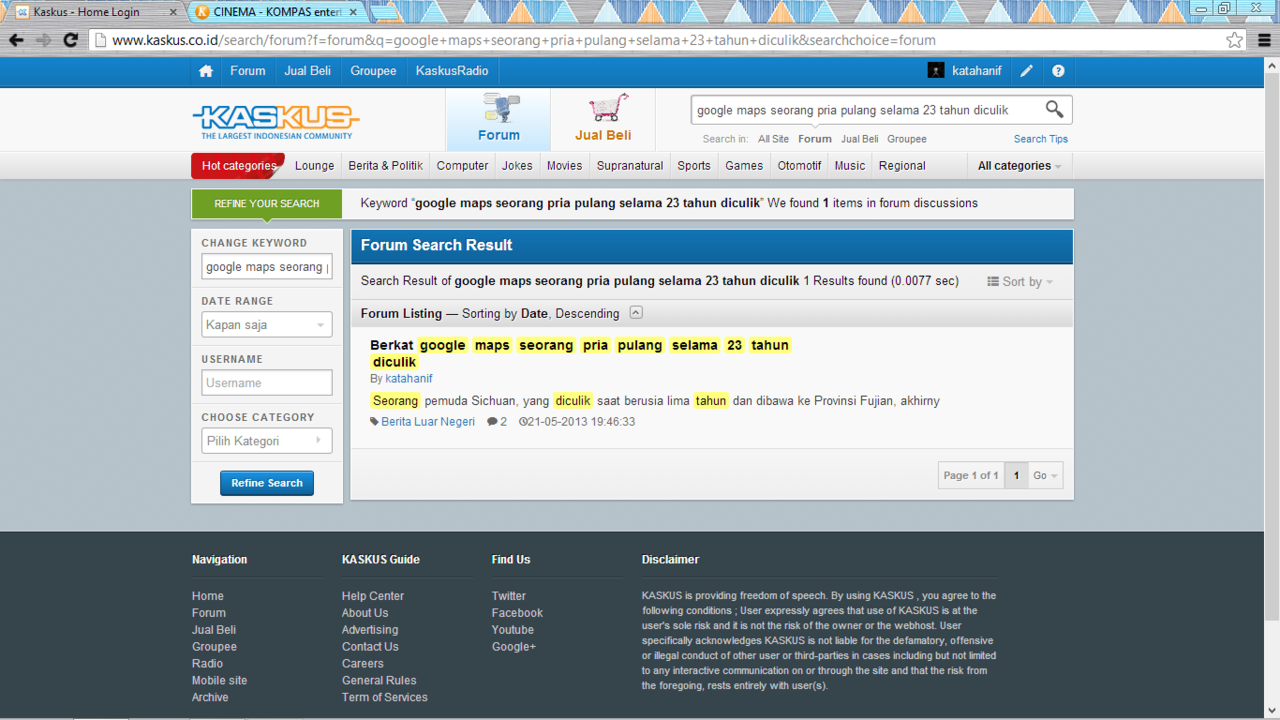The image size is (1280, 720).
Task: Click browser back arrow
Action: [16, 40]
